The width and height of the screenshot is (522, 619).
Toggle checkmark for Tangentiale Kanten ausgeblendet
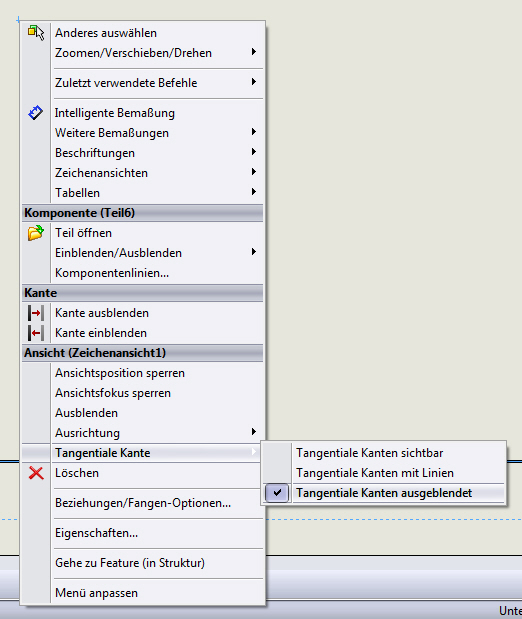point(277,493)
